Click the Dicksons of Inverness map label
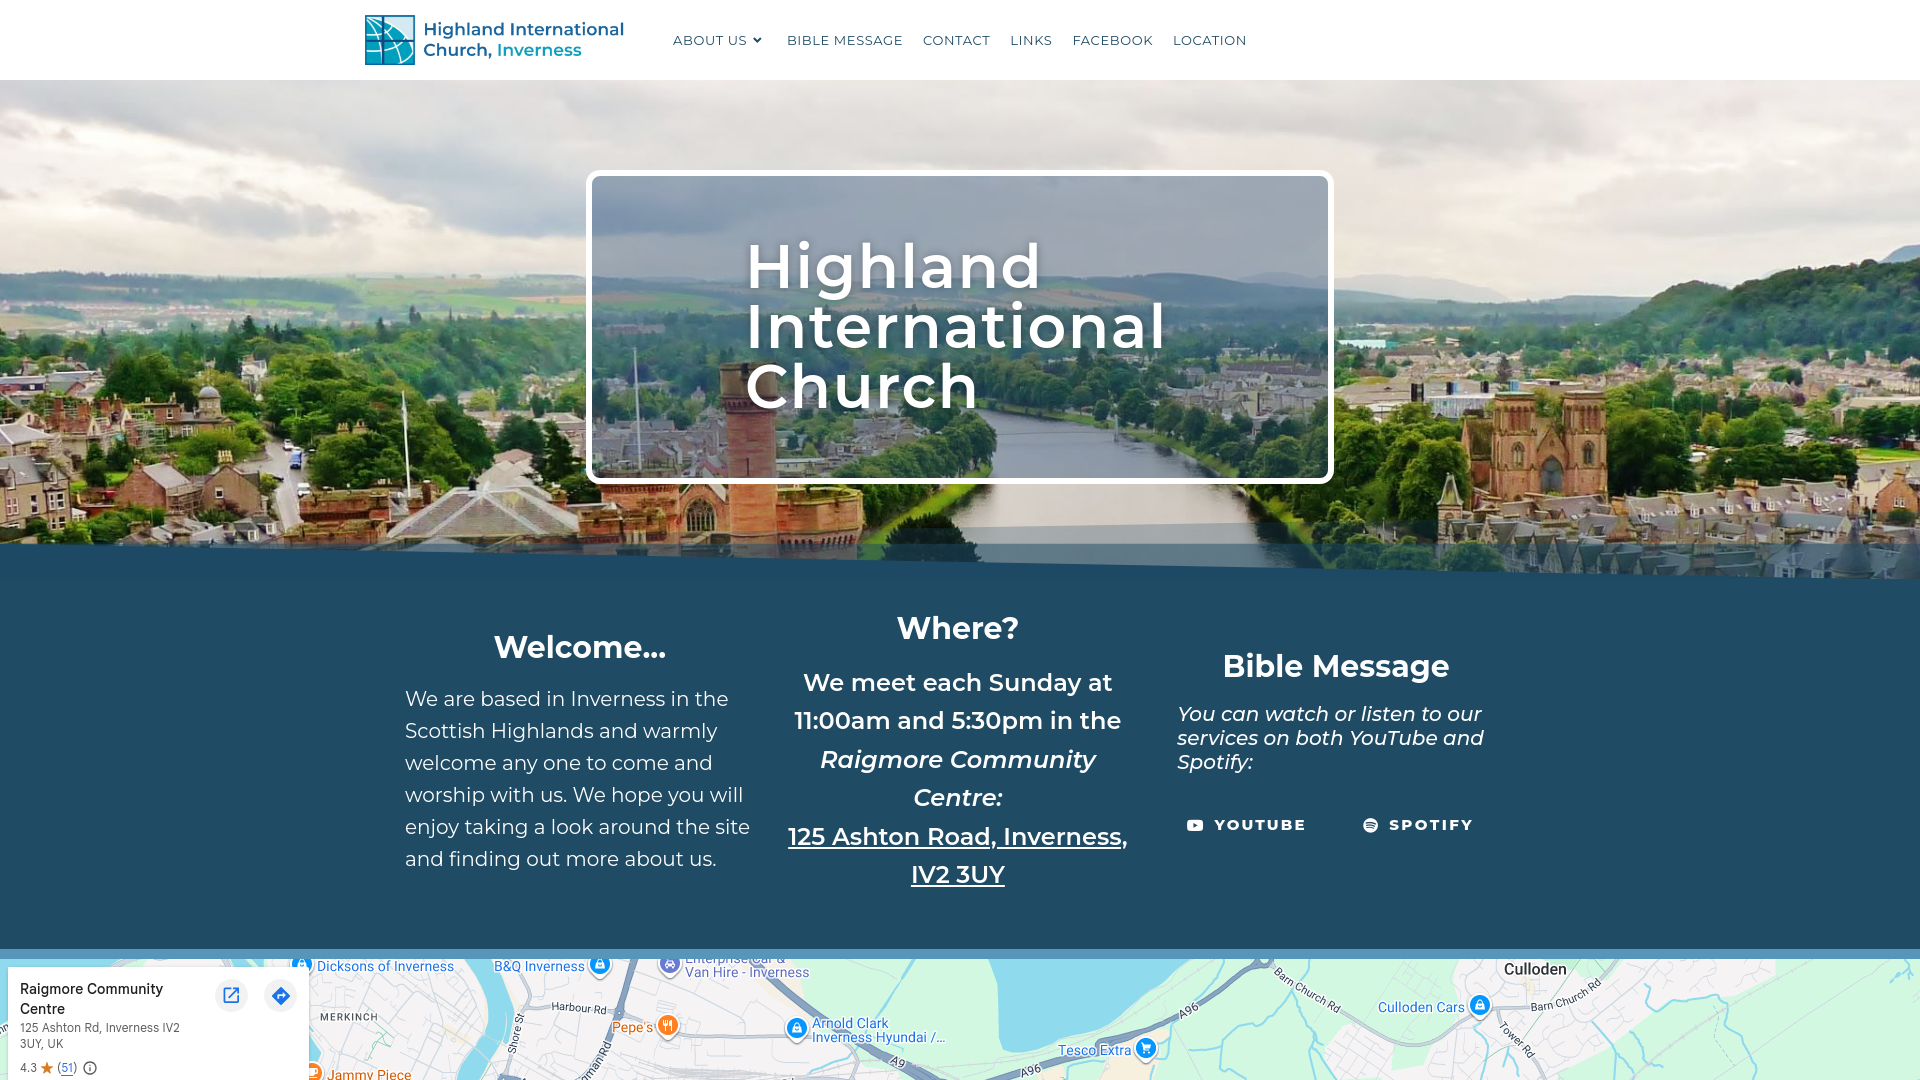Screen dimensions: 1920x1080 [x=385, y=967]
